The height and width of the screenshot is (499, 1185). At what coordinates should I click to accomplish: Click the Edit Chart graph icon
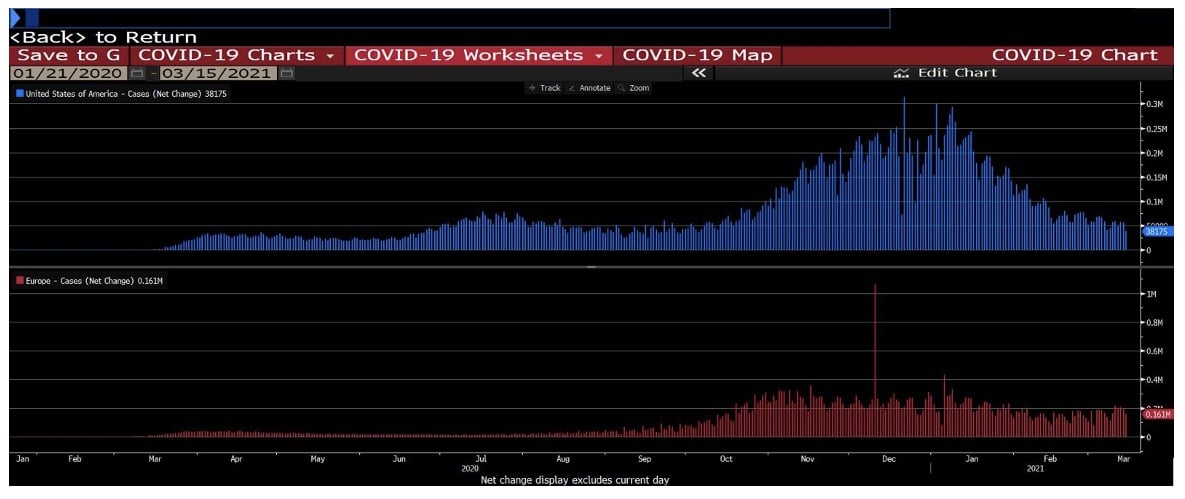click(x=901, y=73)
